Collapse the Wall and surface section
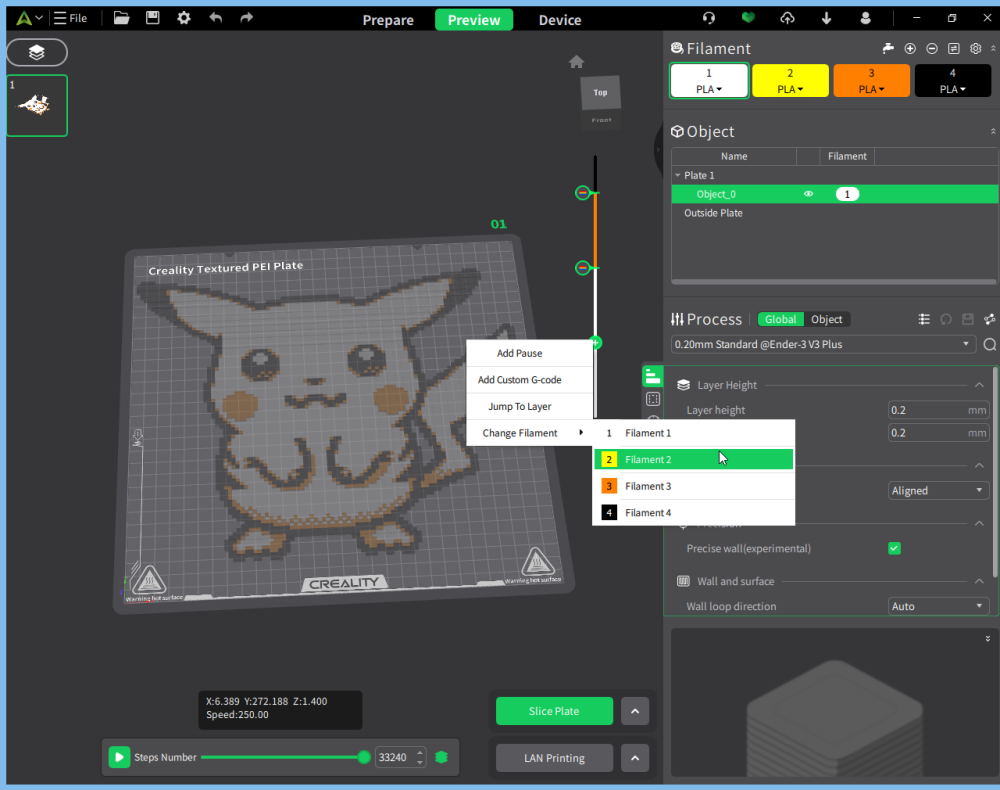Viewport: 1000px width, 790px height. click(x=979, y=581)
